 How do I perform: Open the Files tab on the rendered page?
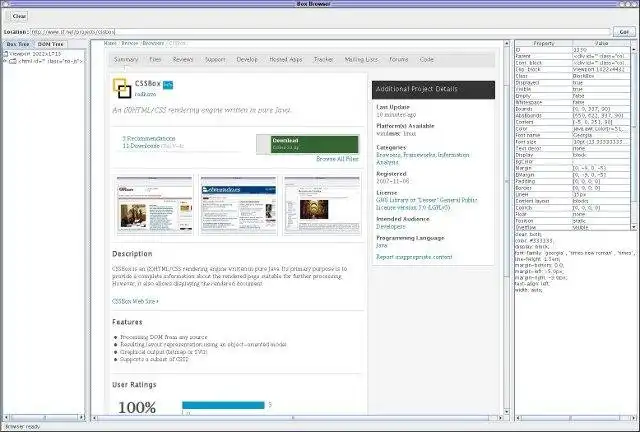(155, 60)
